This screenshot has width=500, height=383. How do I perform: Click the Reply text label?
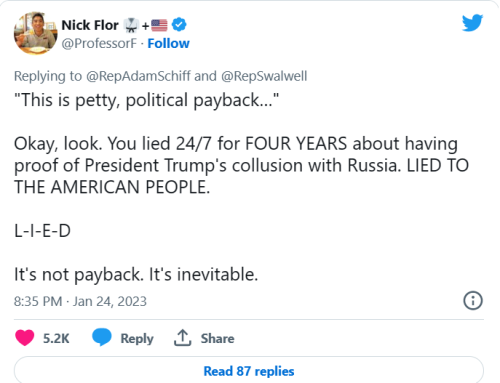[x=137, y=339]
